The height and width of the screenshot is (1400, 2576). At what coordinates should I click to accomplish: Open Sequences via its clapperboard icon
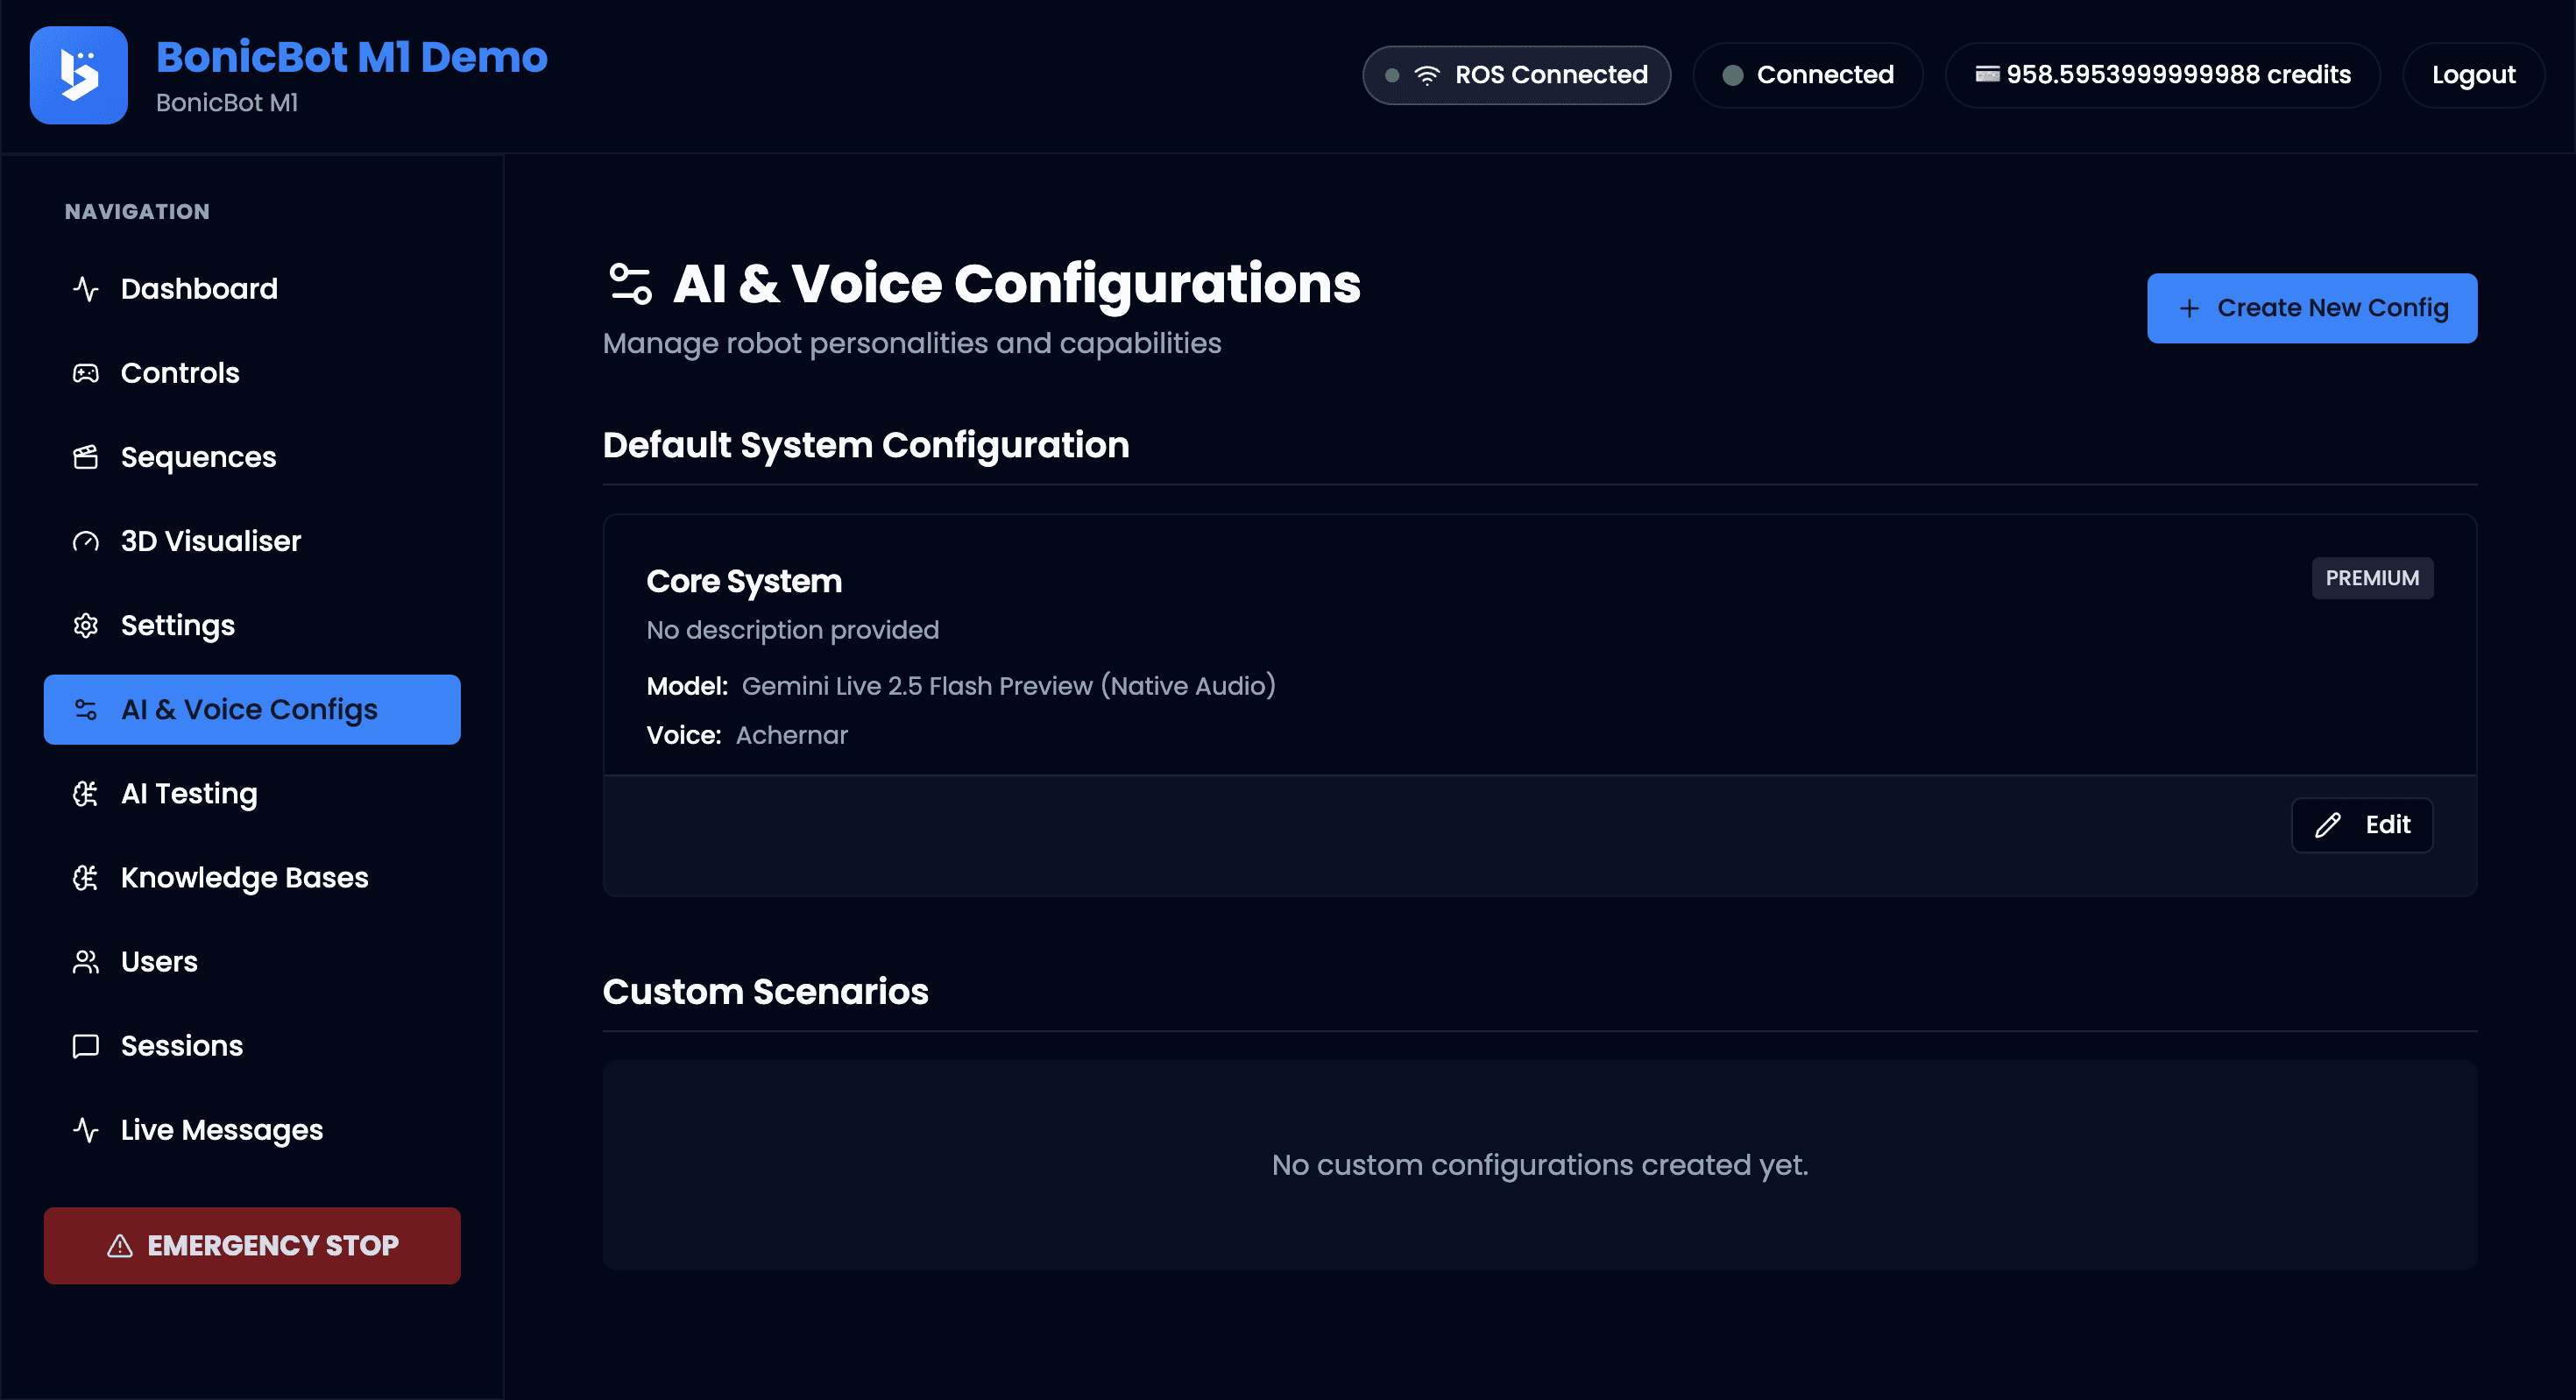click(x=86, y=456)
